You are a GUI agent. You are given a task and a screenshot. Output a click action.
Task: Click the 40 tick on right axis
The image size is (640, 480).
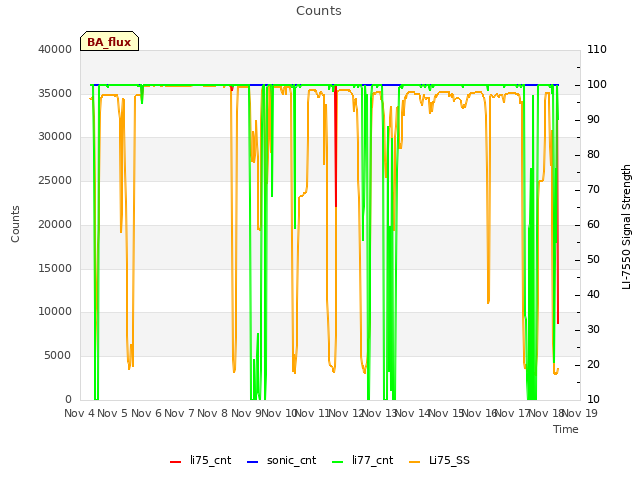(593, 295)
